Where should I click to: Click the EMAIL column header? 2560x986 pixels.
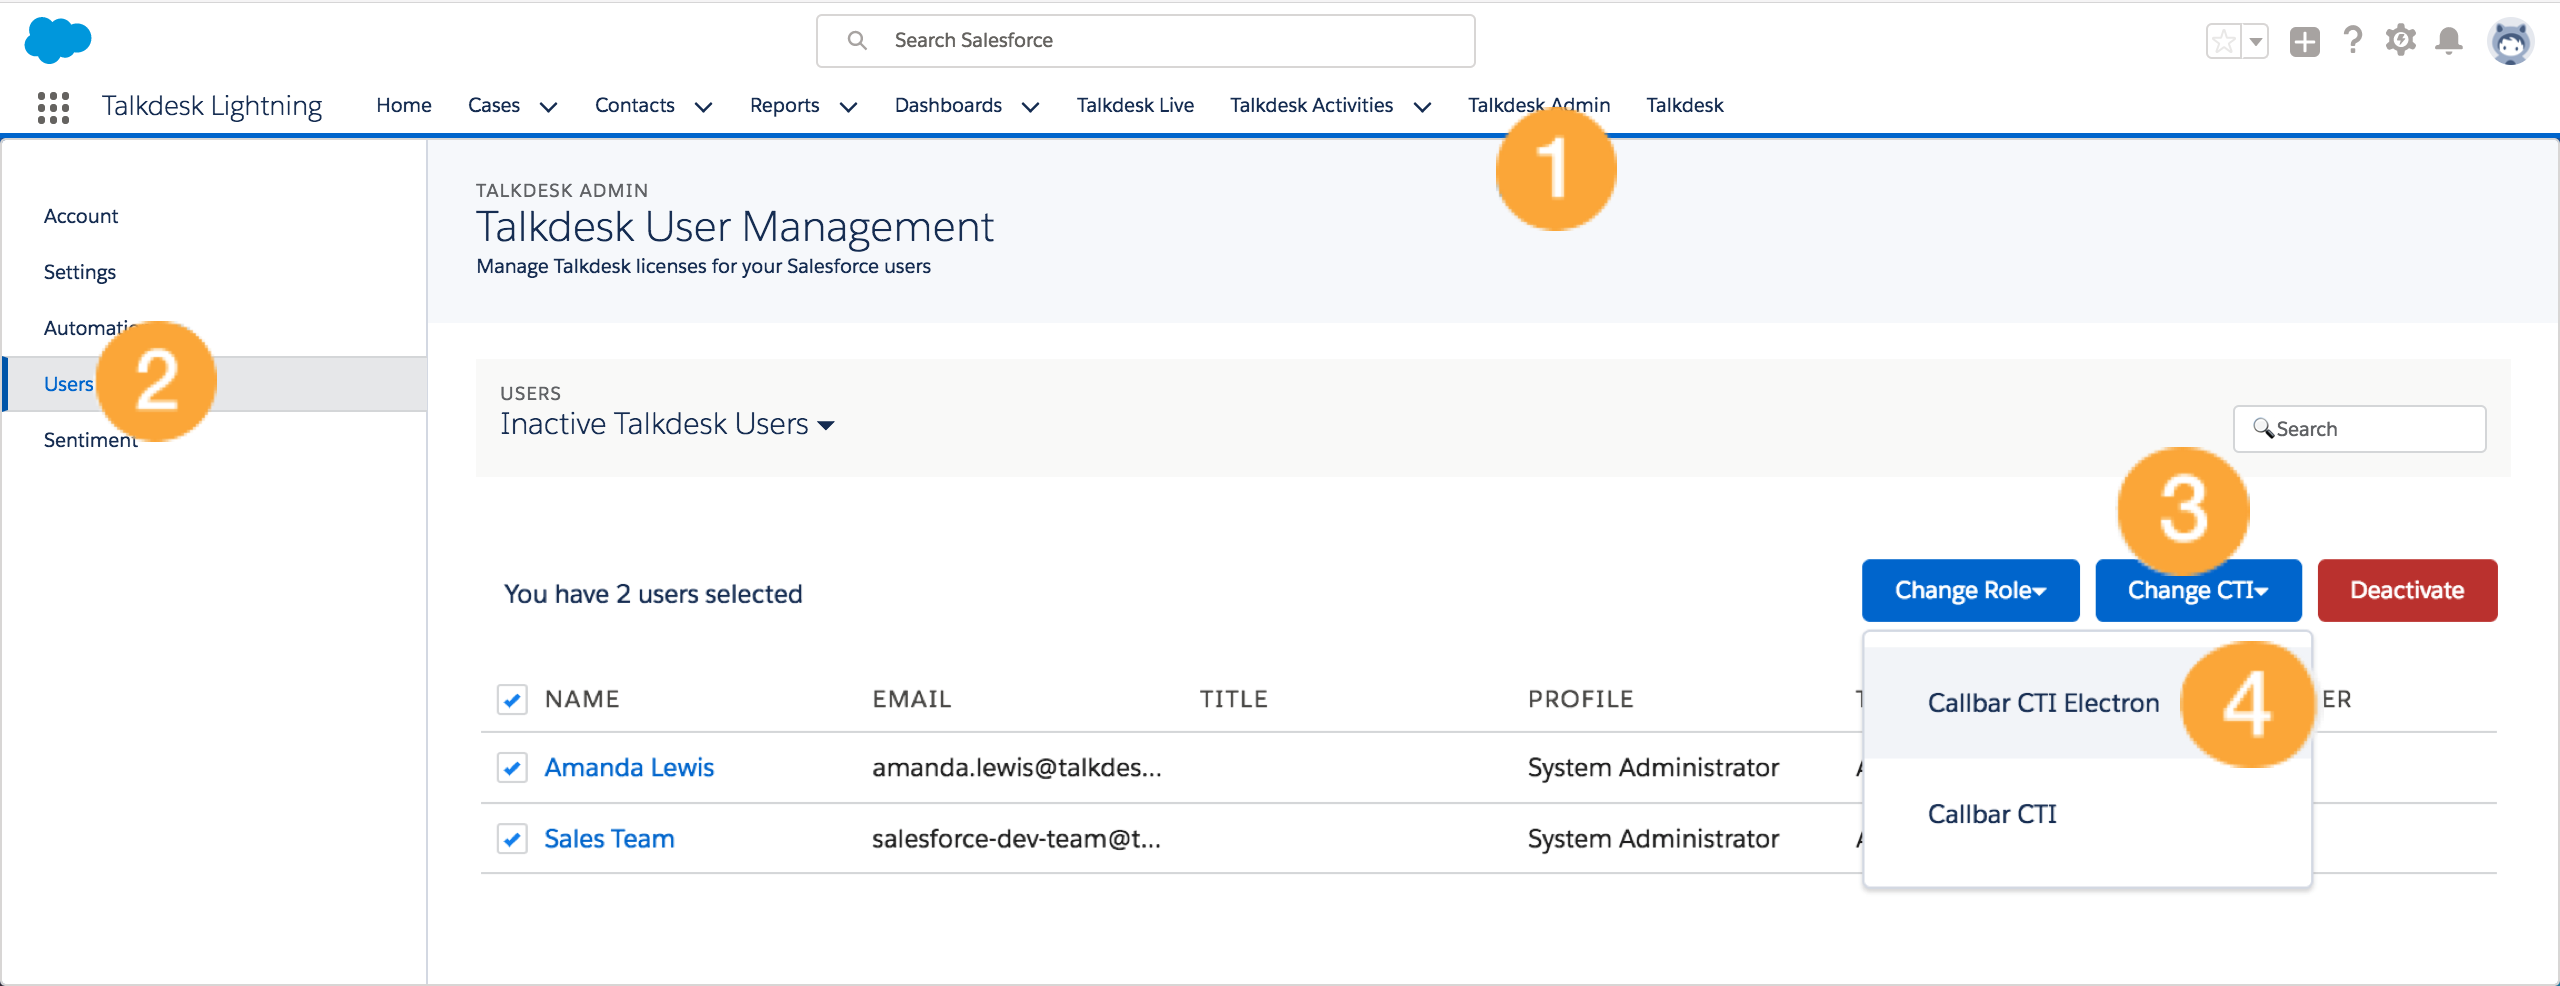pyautogui.click(x=911, y=699)
